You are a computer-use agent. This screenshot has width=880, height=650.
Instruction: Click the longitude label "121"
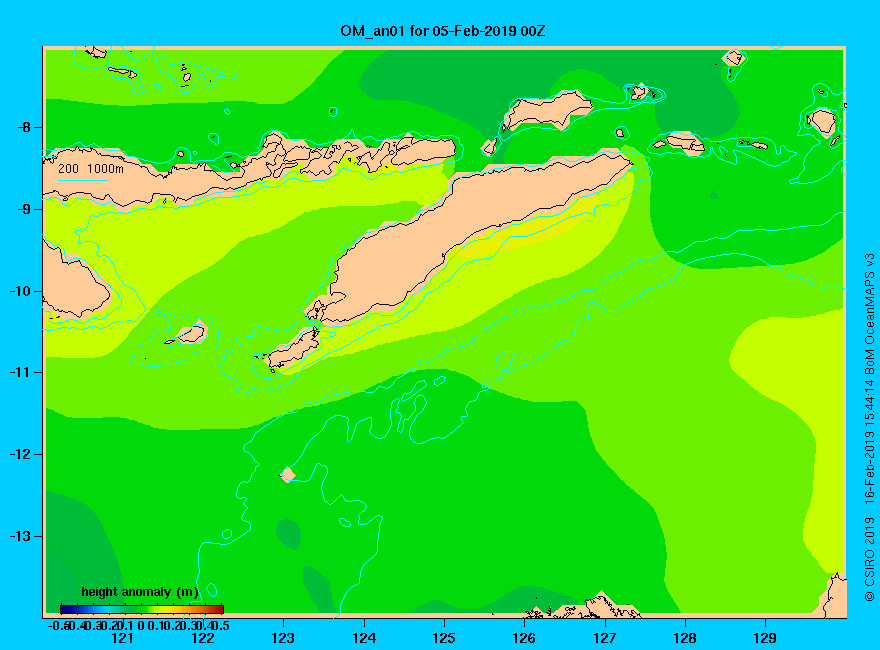(x=122, y=638)
